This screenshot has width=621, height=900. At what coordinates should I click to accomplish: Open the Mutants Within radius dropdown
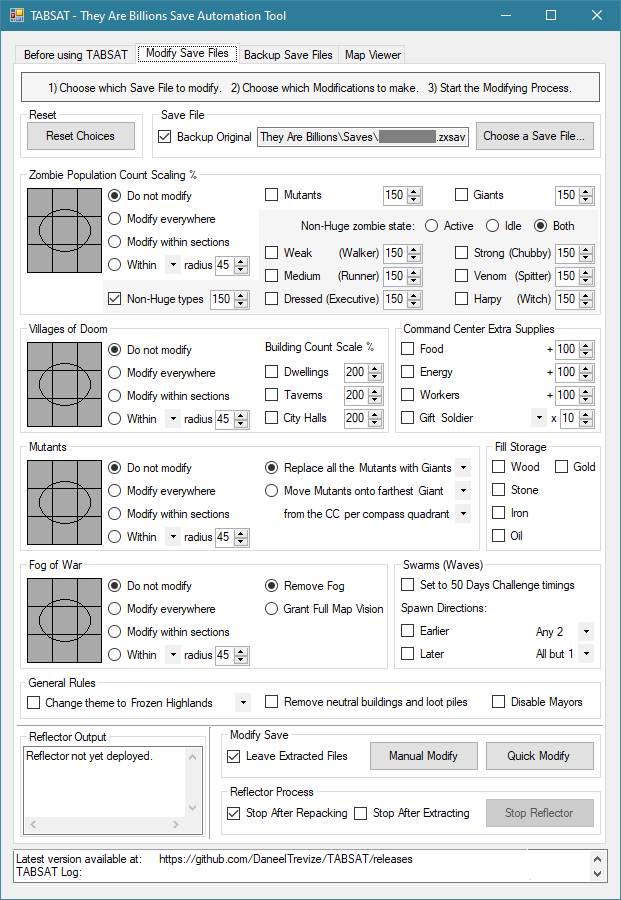click(x=173, y=537)
